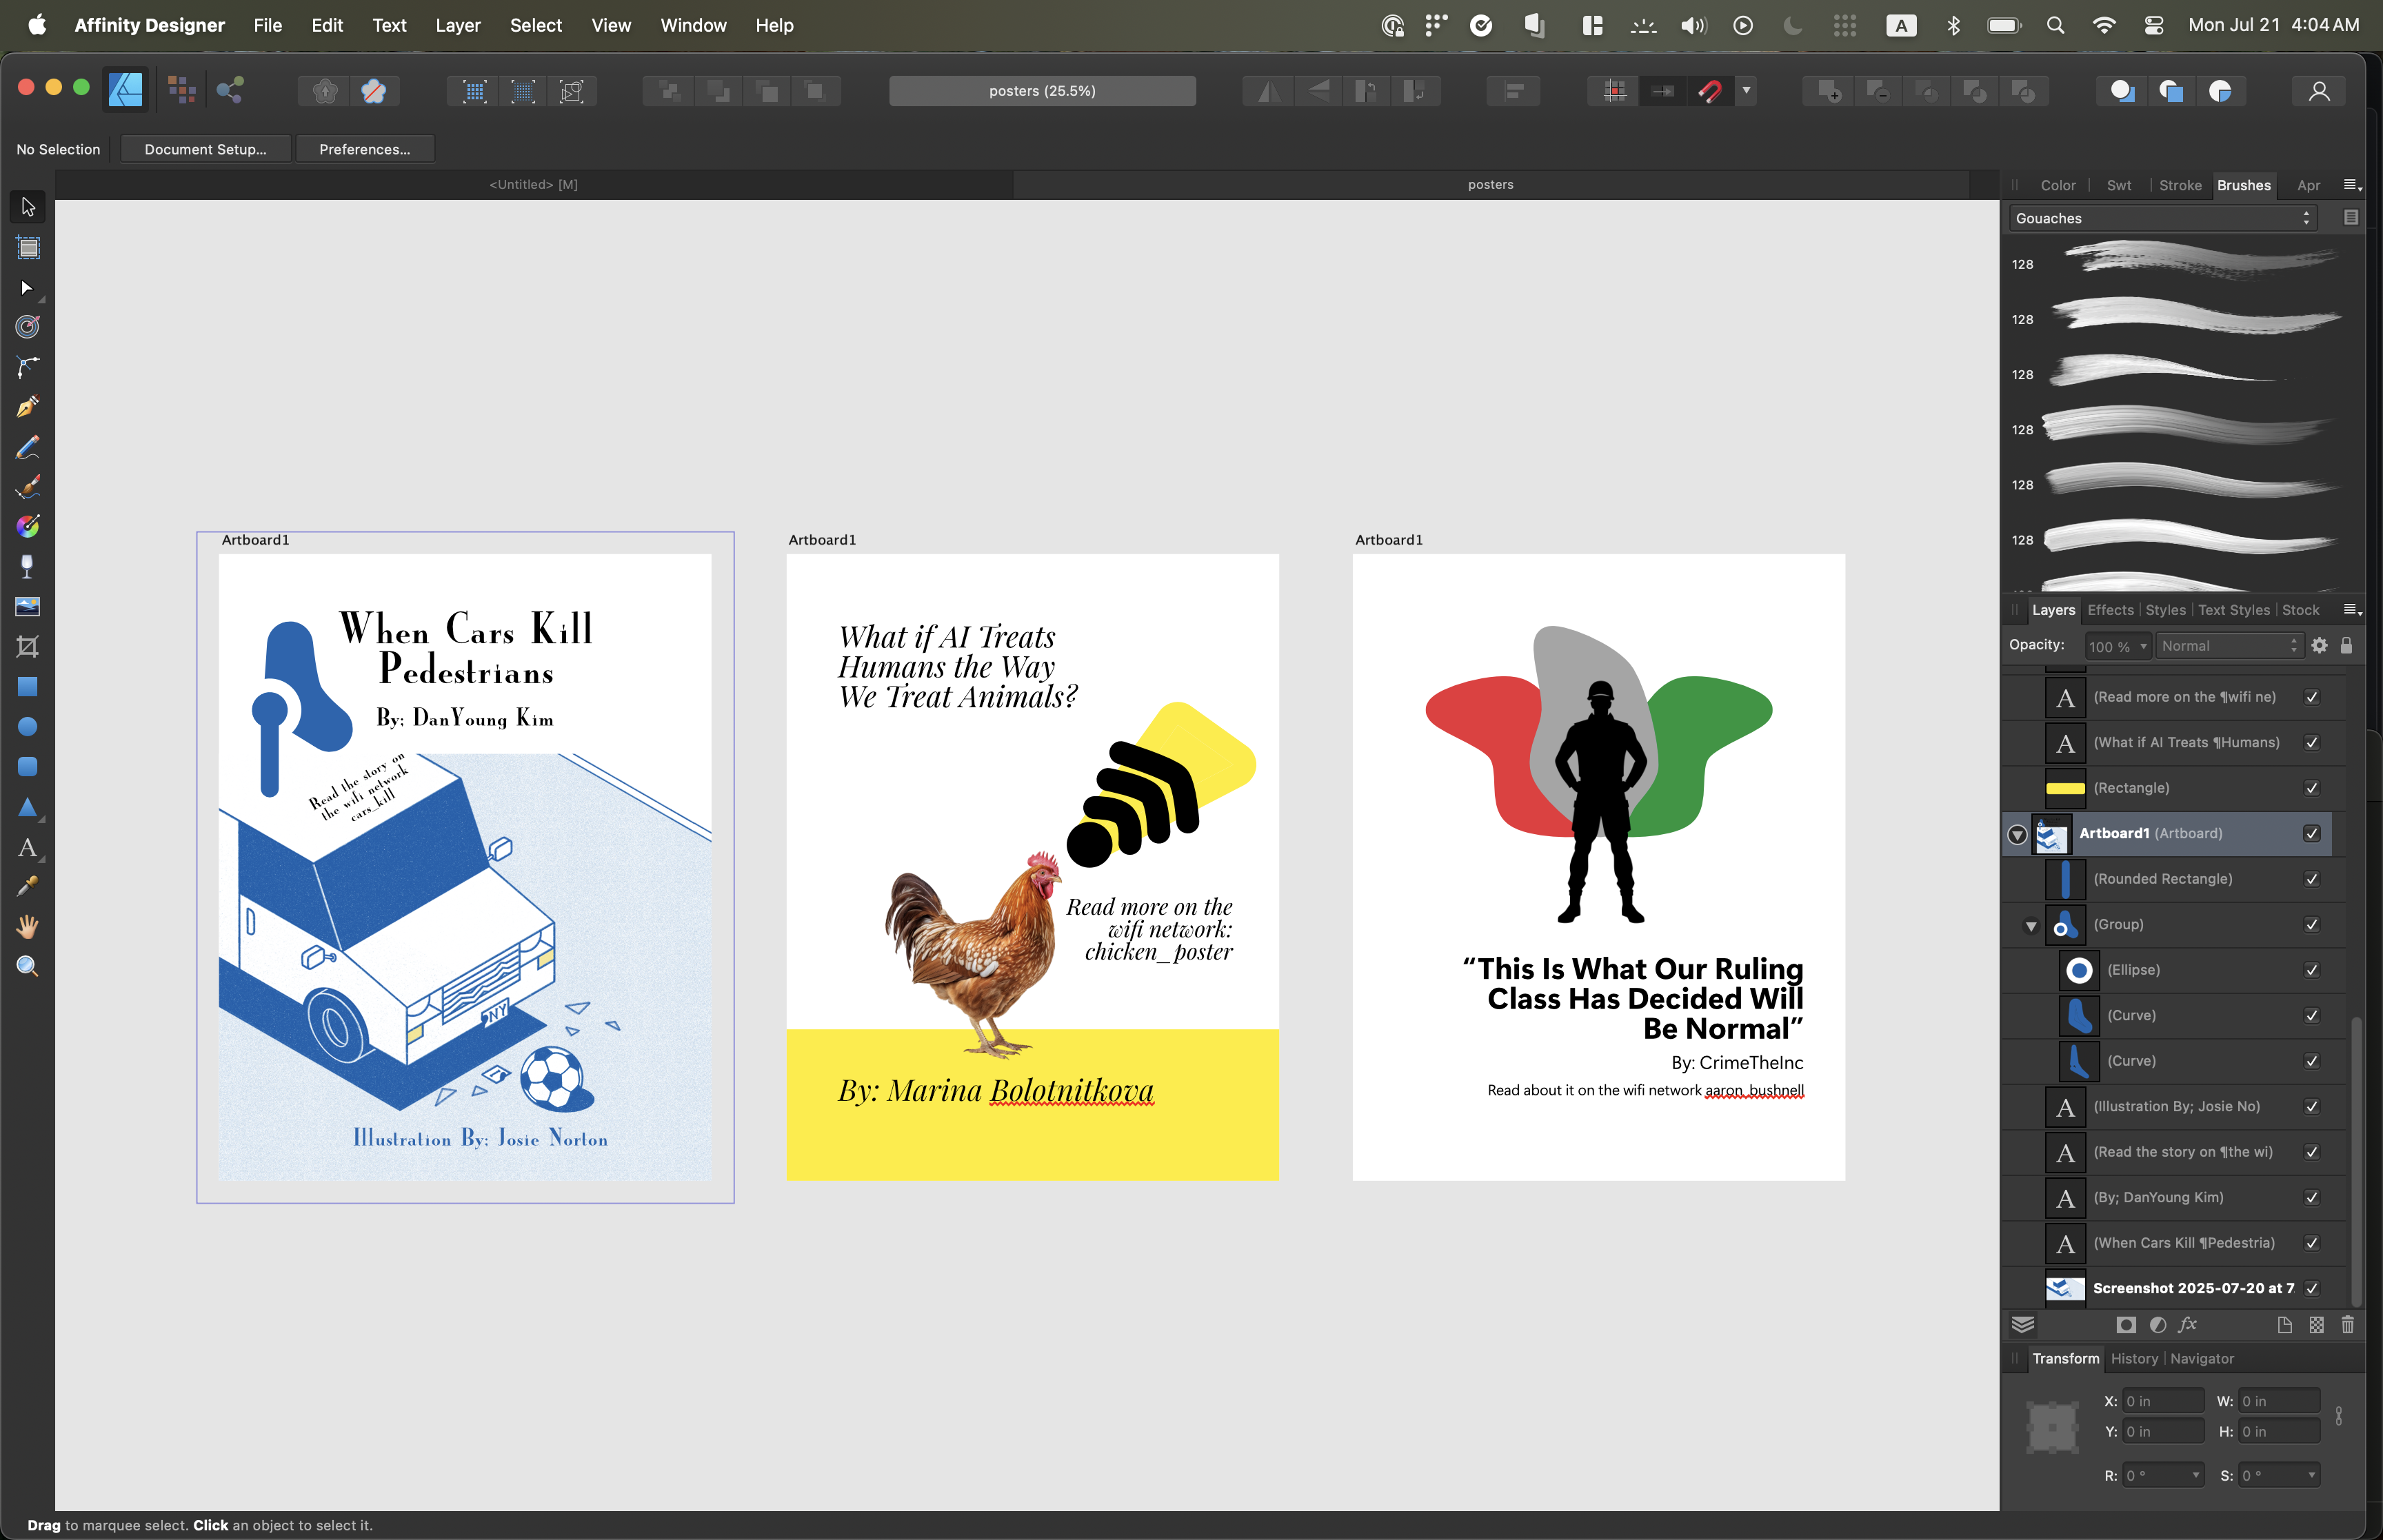
Task: Hide the By DanYoung Kim text layer
Action: (2312, 1197)
